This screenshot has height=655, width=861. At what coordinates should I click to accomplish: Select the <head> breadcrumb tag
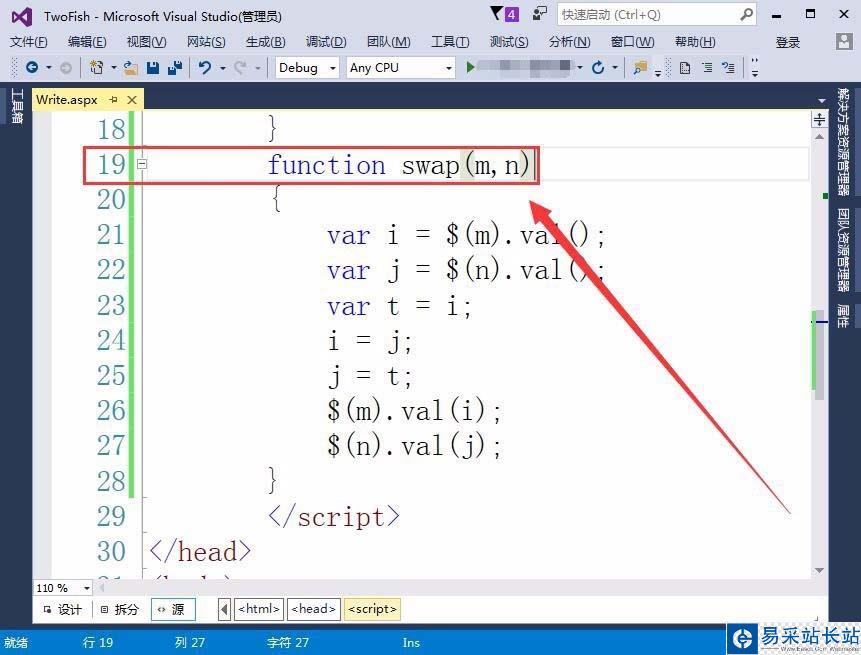(314, 609)
